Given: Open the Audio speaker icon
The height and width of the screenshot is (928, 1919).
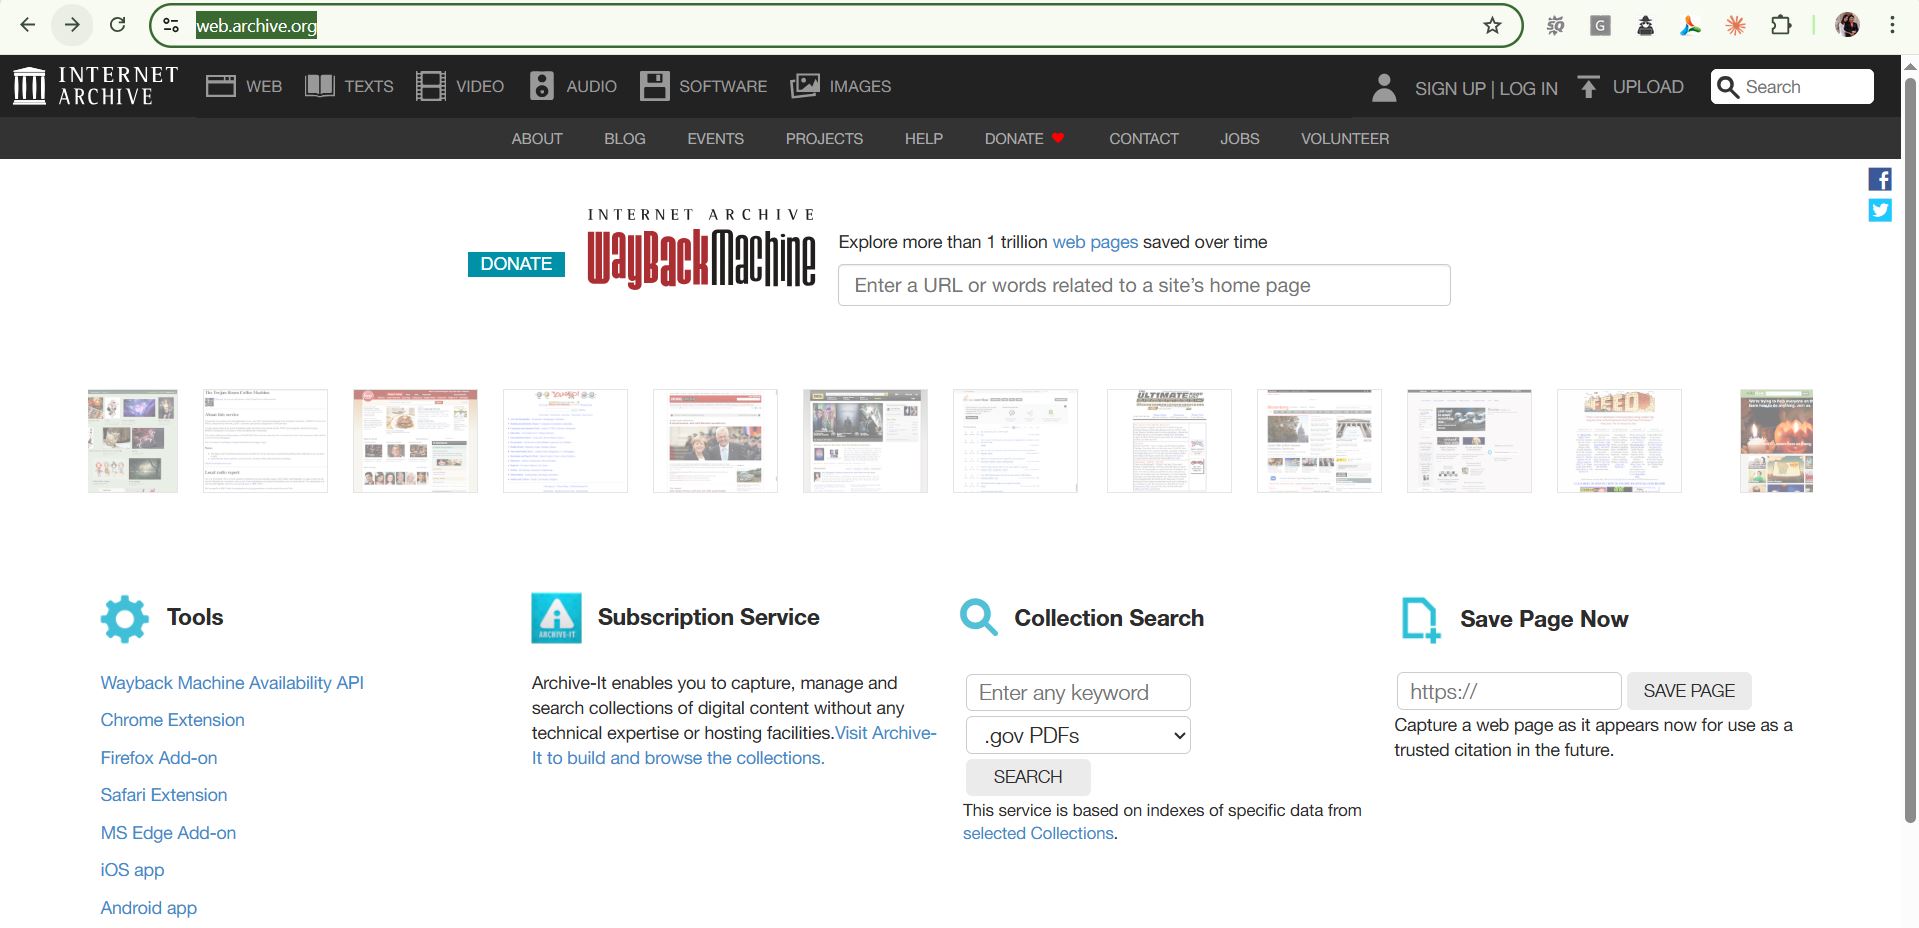Looking at the screenshot, I should 541,86.
